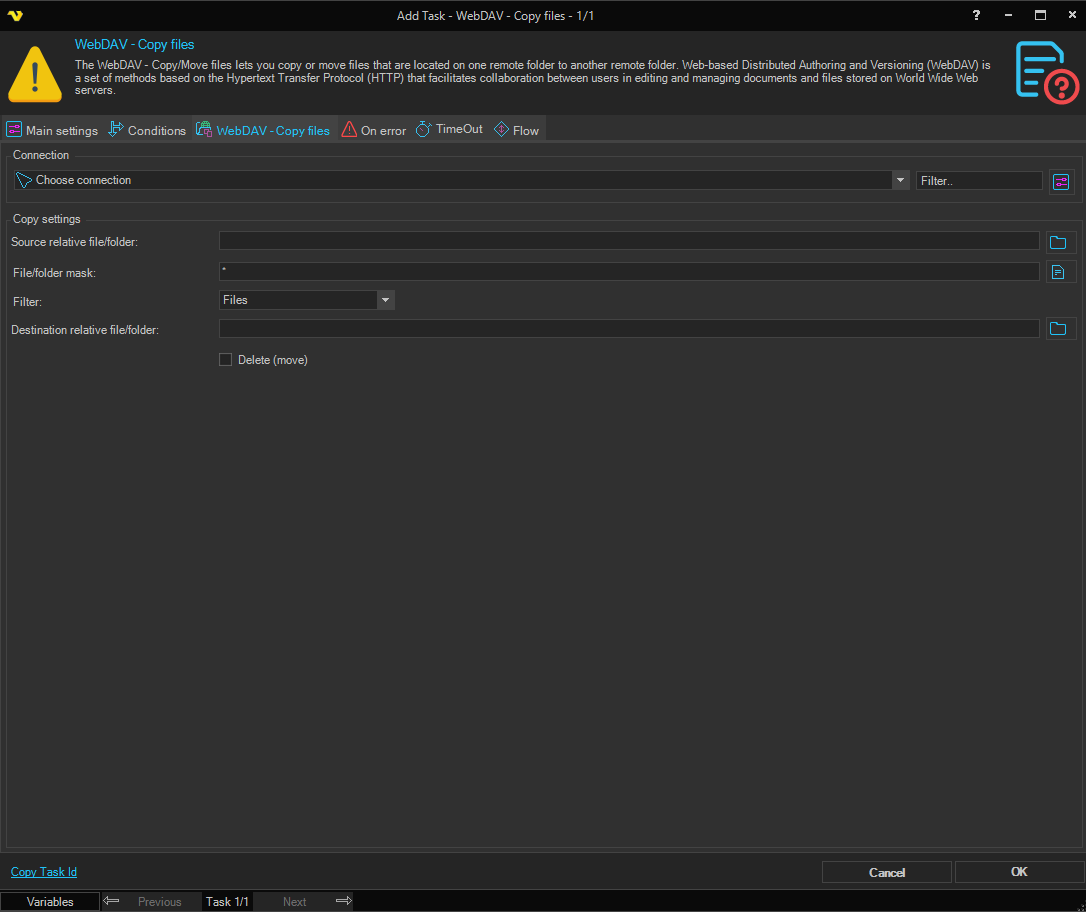Click the question mark help icon in title bar
The height and width of the screenshot is (912, 1086).
pos(977,15)
